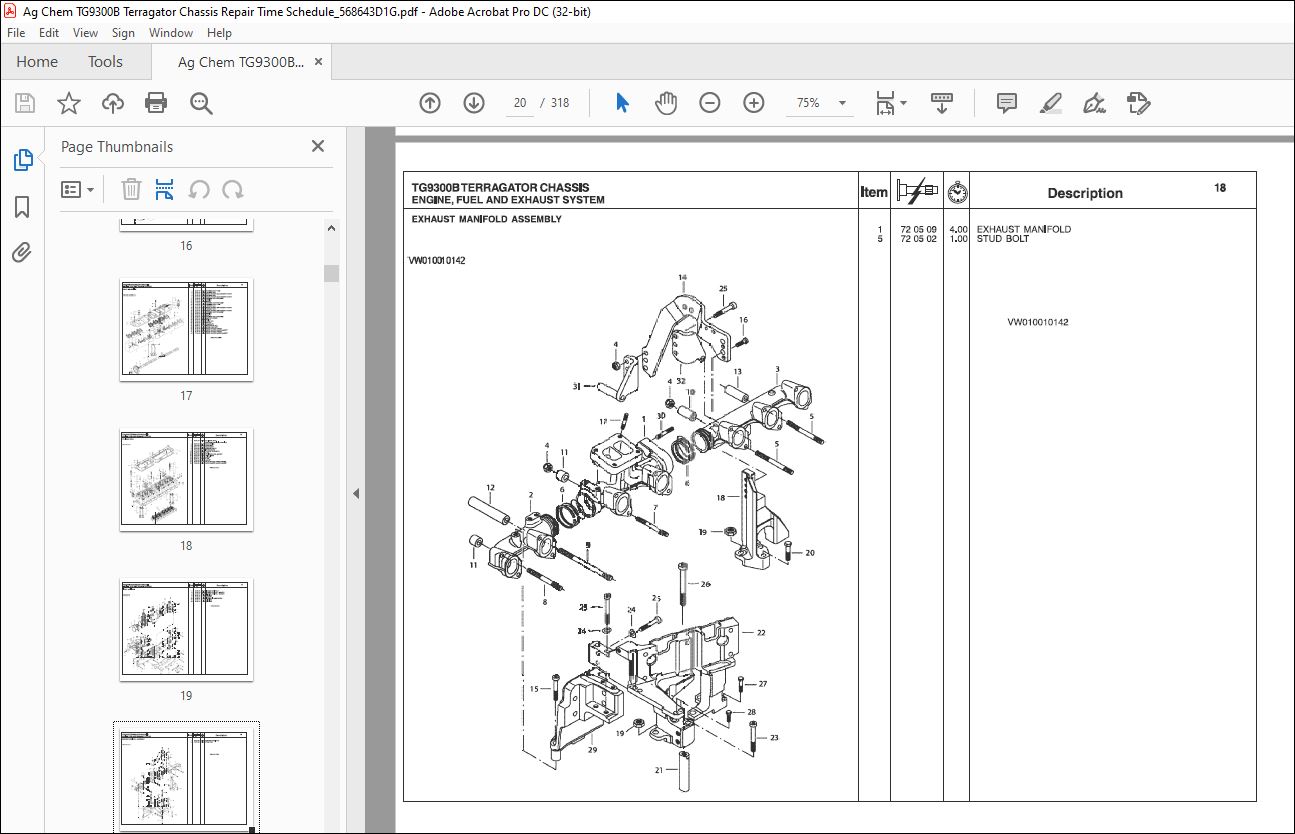Go to the next page arrow
The image size is (1295, 834).
(x=474, y=103)
